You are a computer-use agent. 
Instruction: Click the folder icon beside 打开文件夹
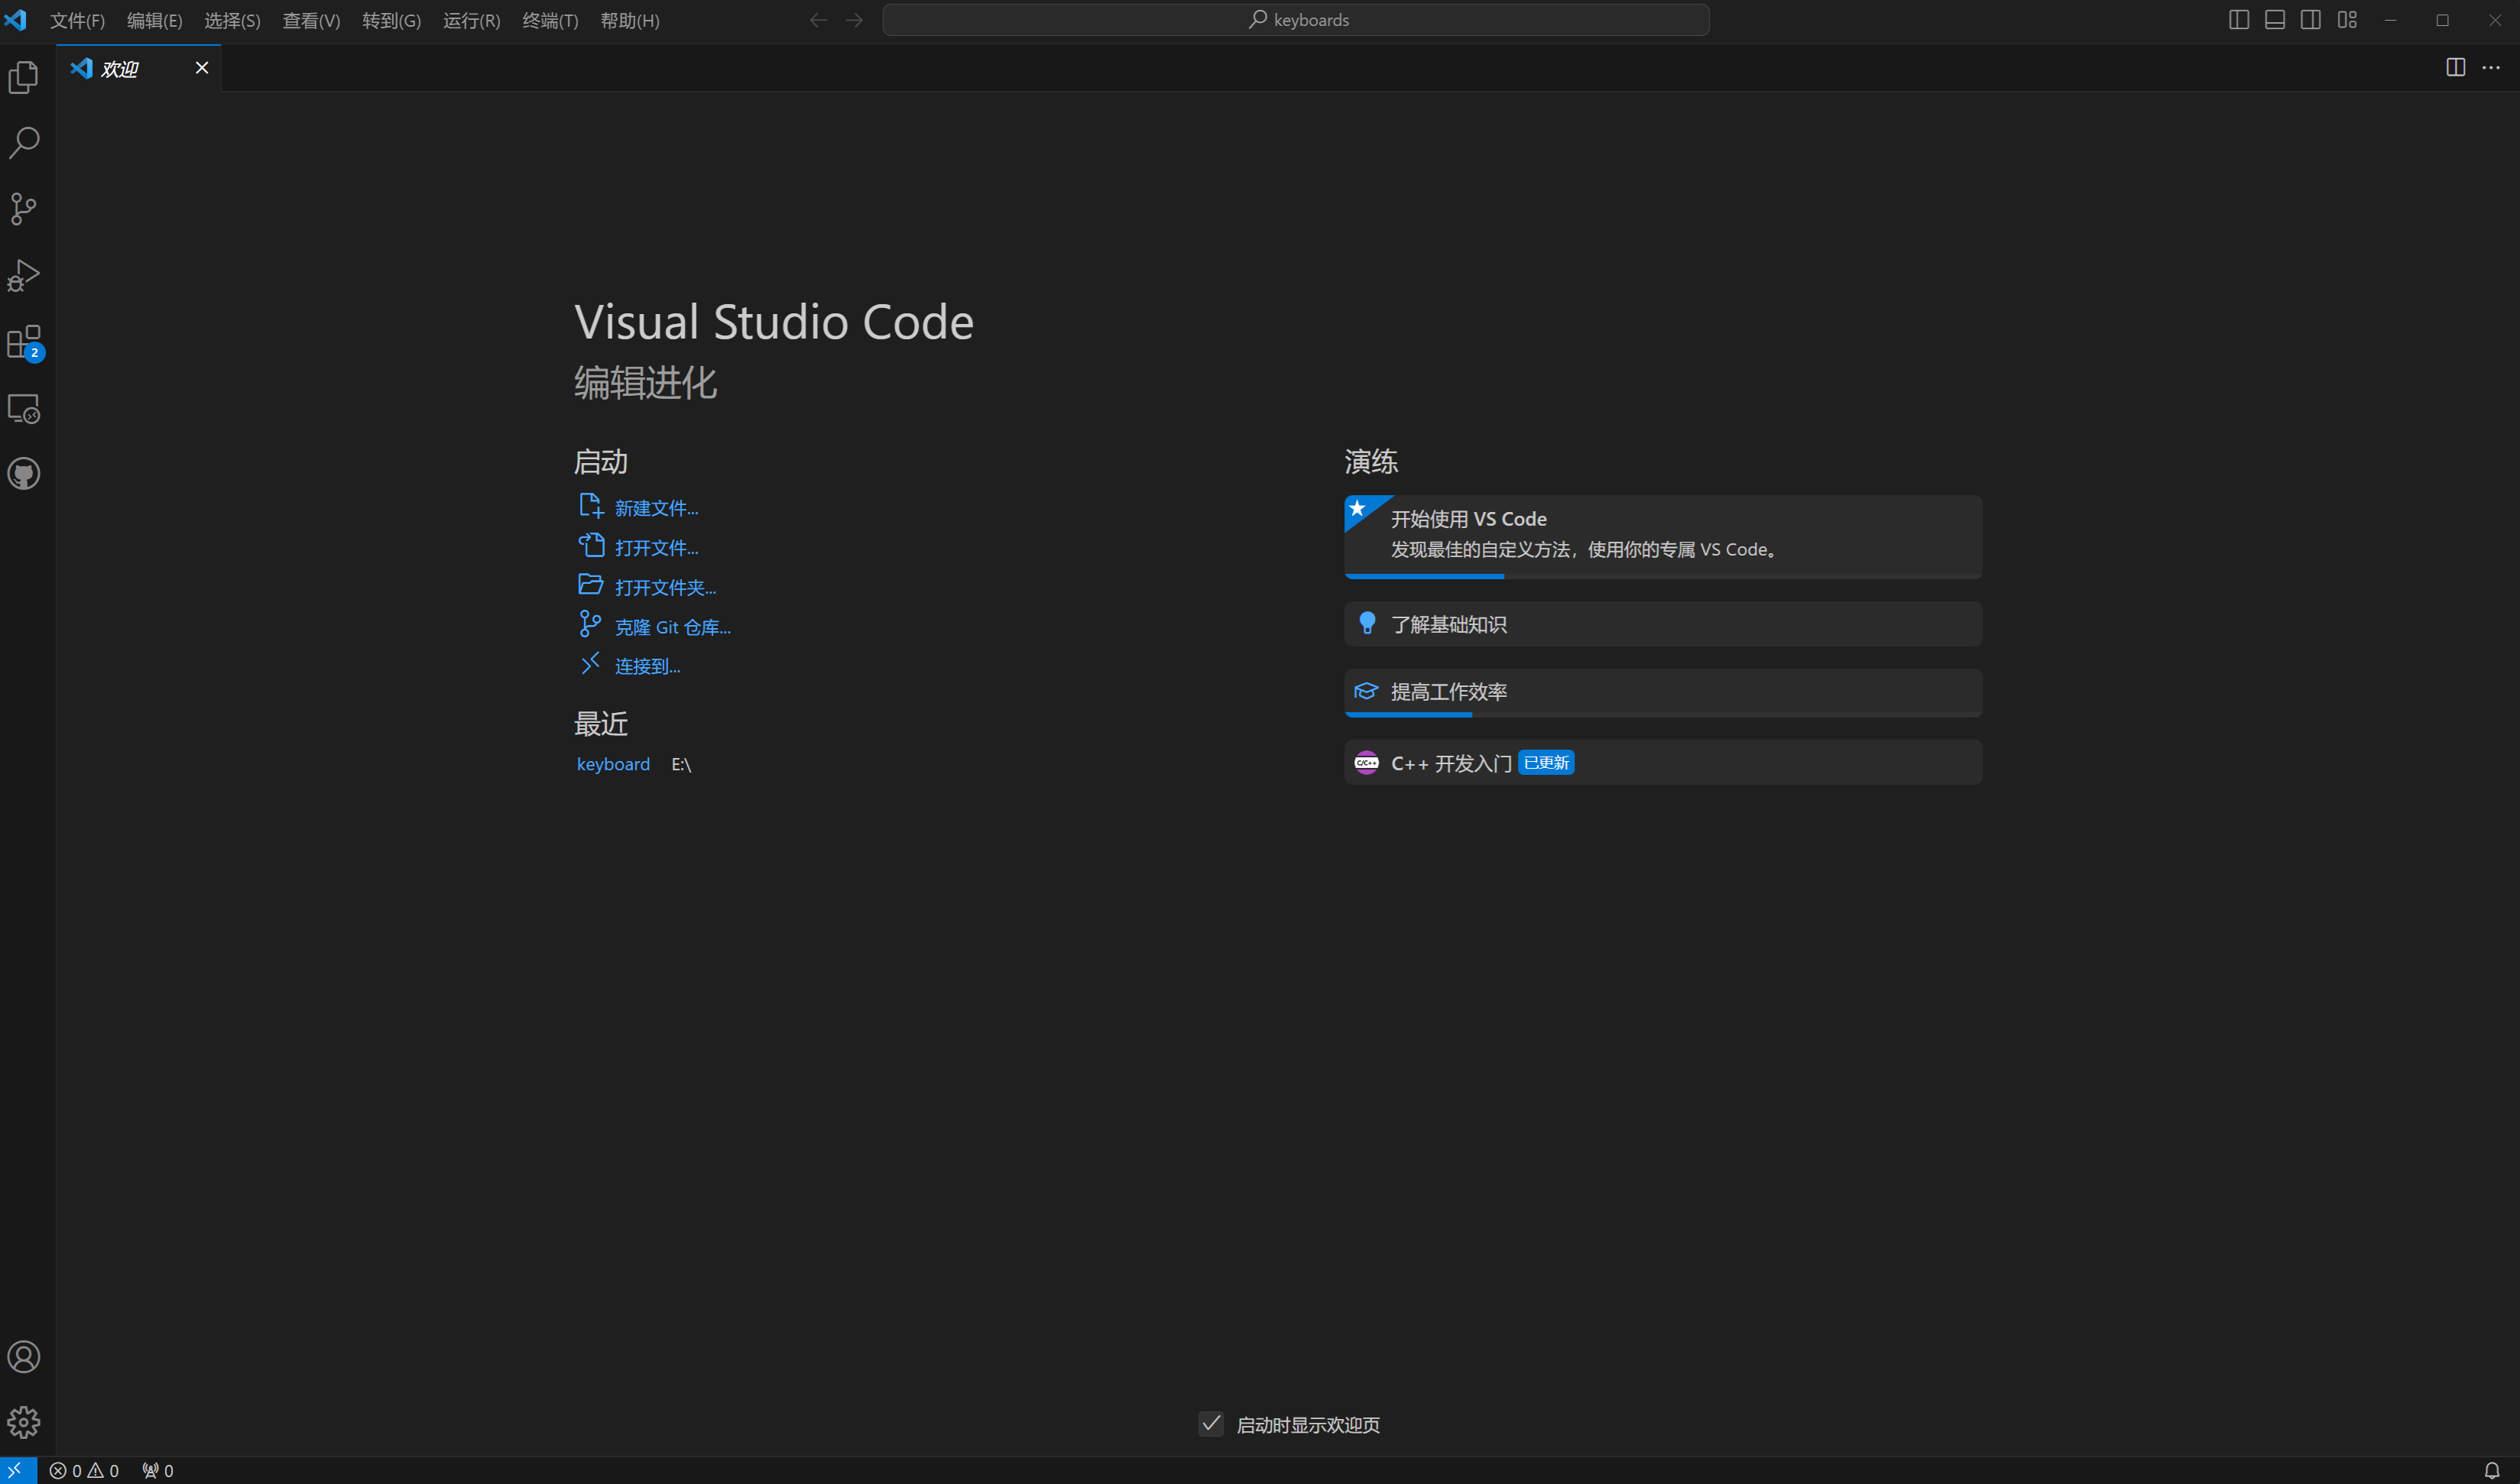591,584
